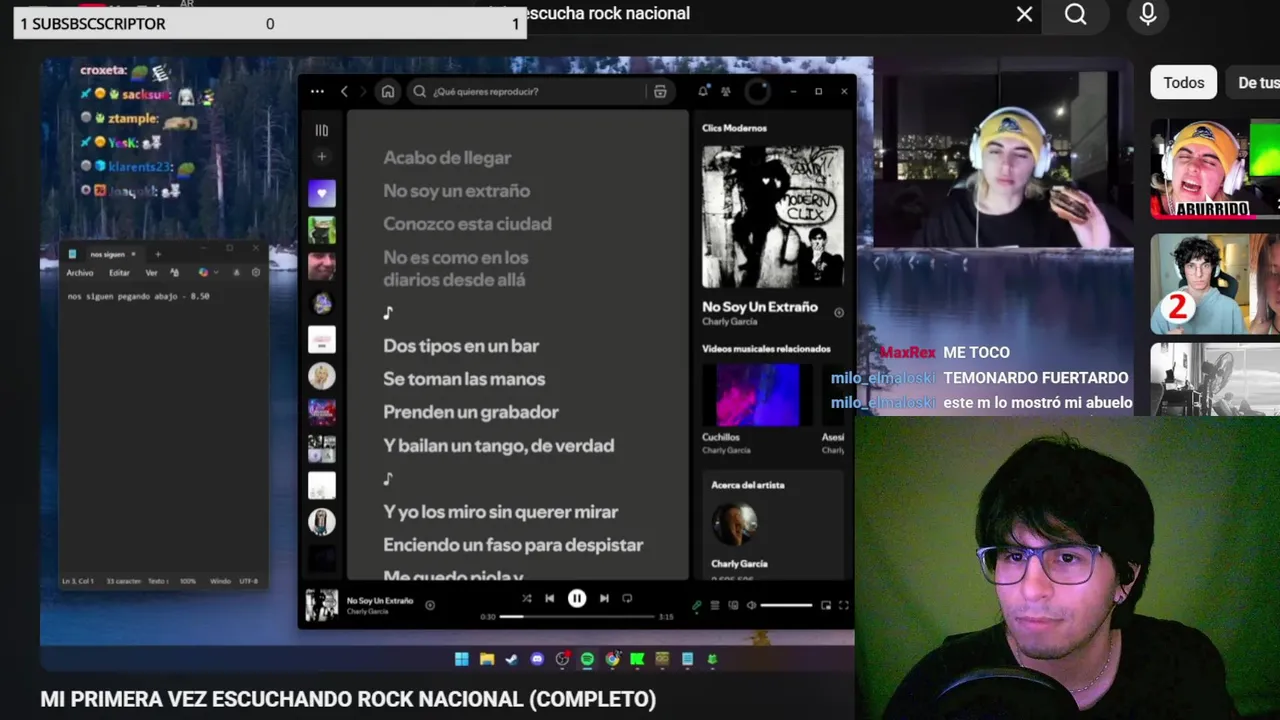
Task: Mute using the speaker icon
Action: click(x=751, y=605)
